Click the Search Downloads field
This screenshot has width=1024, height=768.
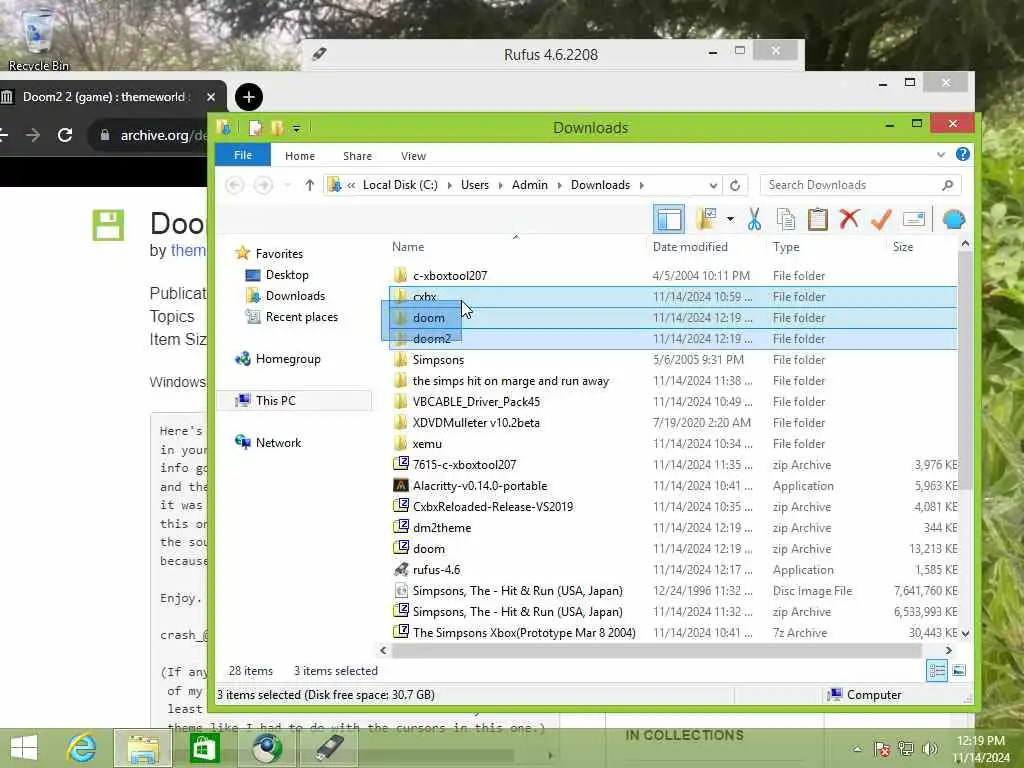click(860, 185)
